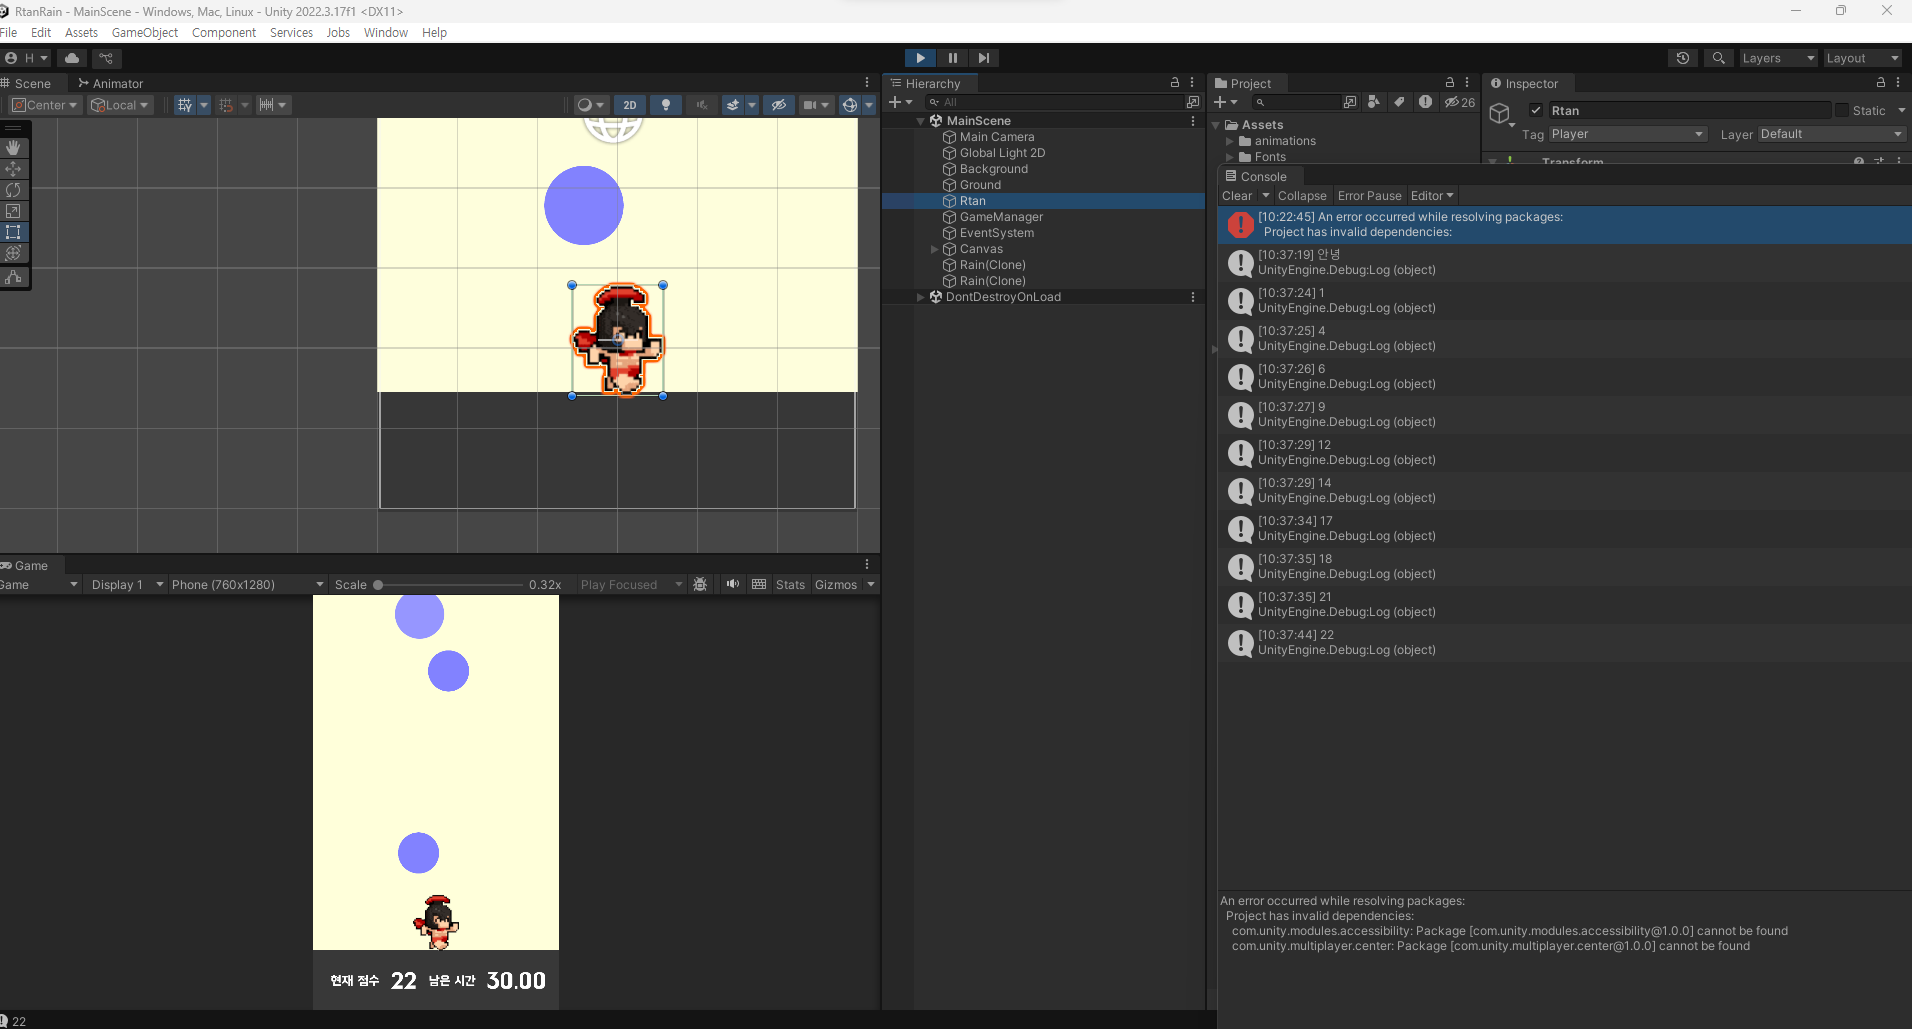Toggle Scene view Gizmos button
The width and height of the screenshot is (1912, 1029).
click(x=850, y=105)
